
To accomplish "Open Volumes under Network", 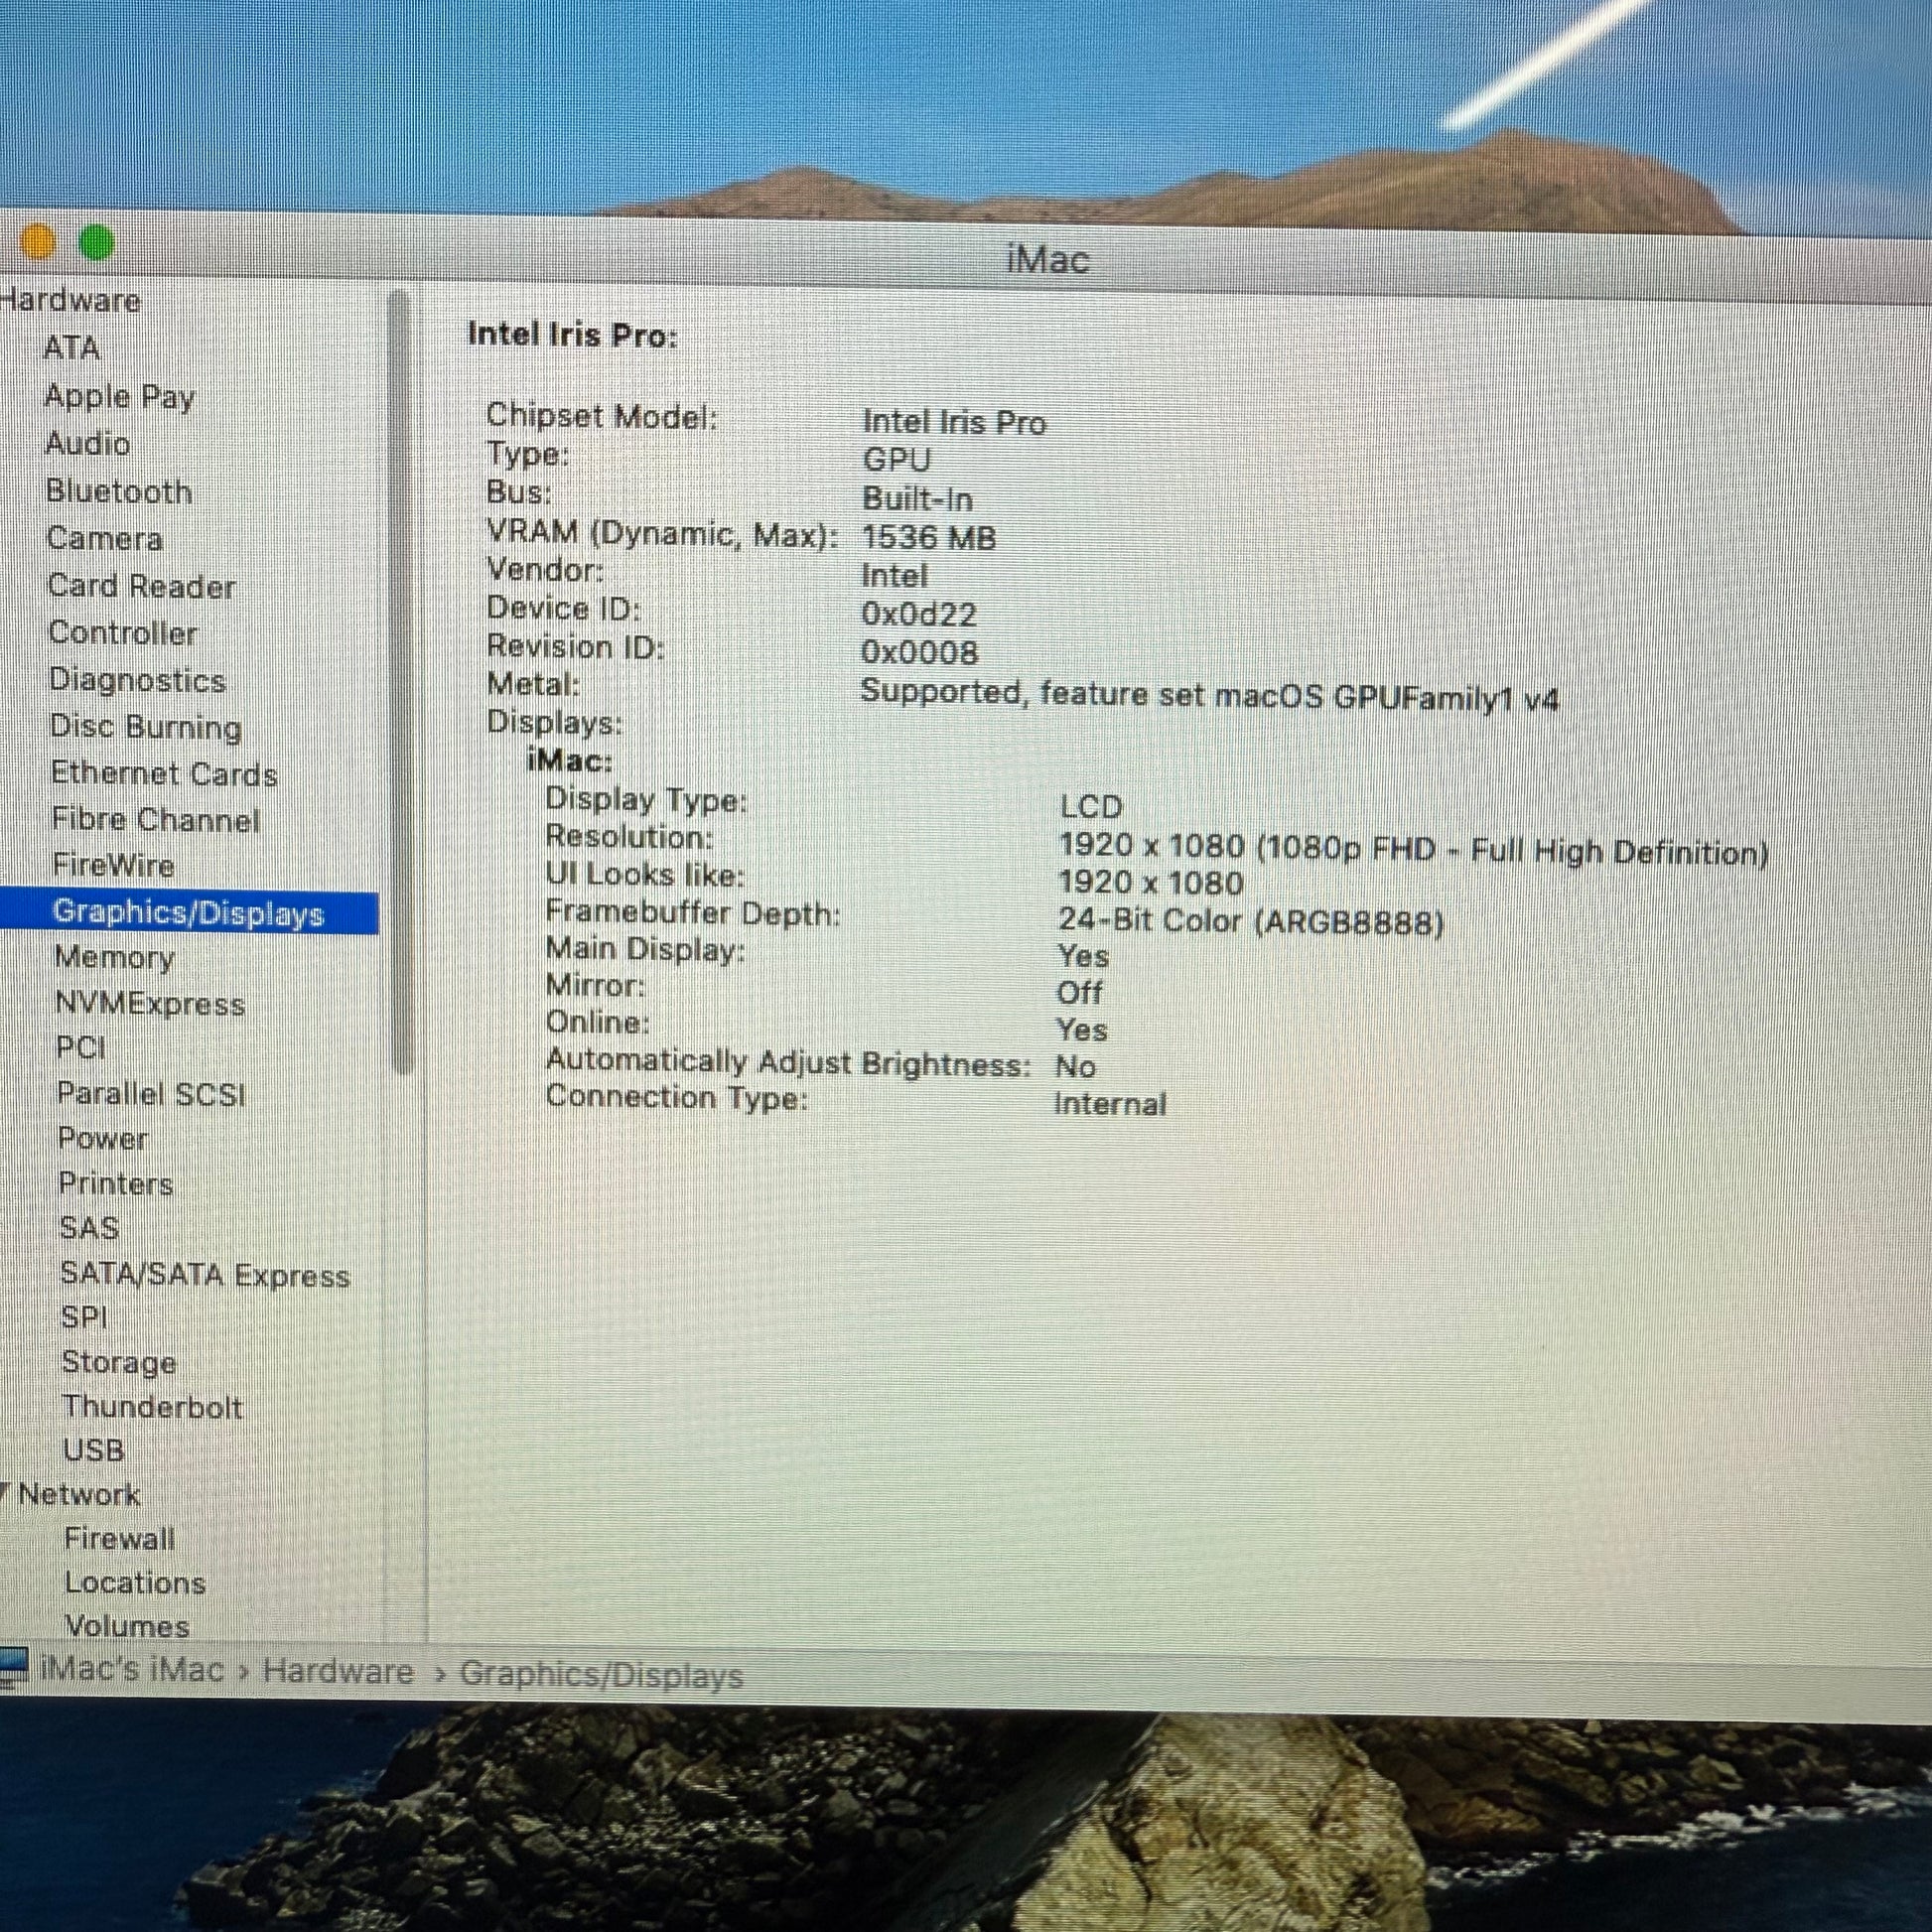I will click(127, 1627).
